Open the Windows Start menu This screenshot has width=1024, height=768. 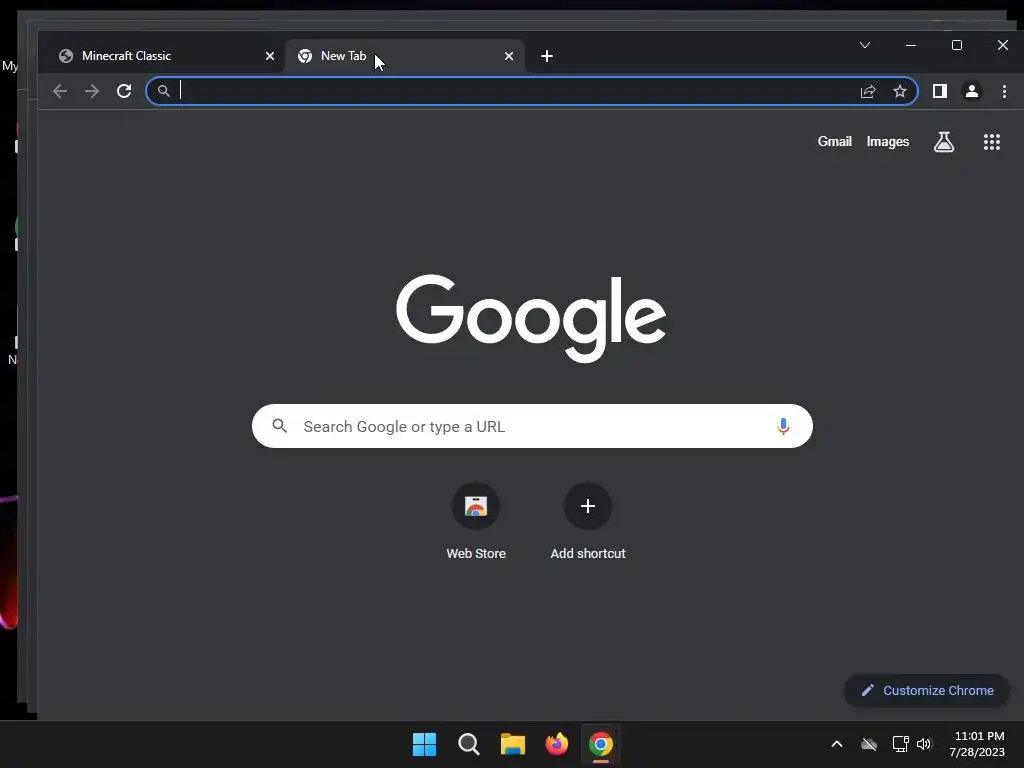pyautogui.click(x=424, y=744)
